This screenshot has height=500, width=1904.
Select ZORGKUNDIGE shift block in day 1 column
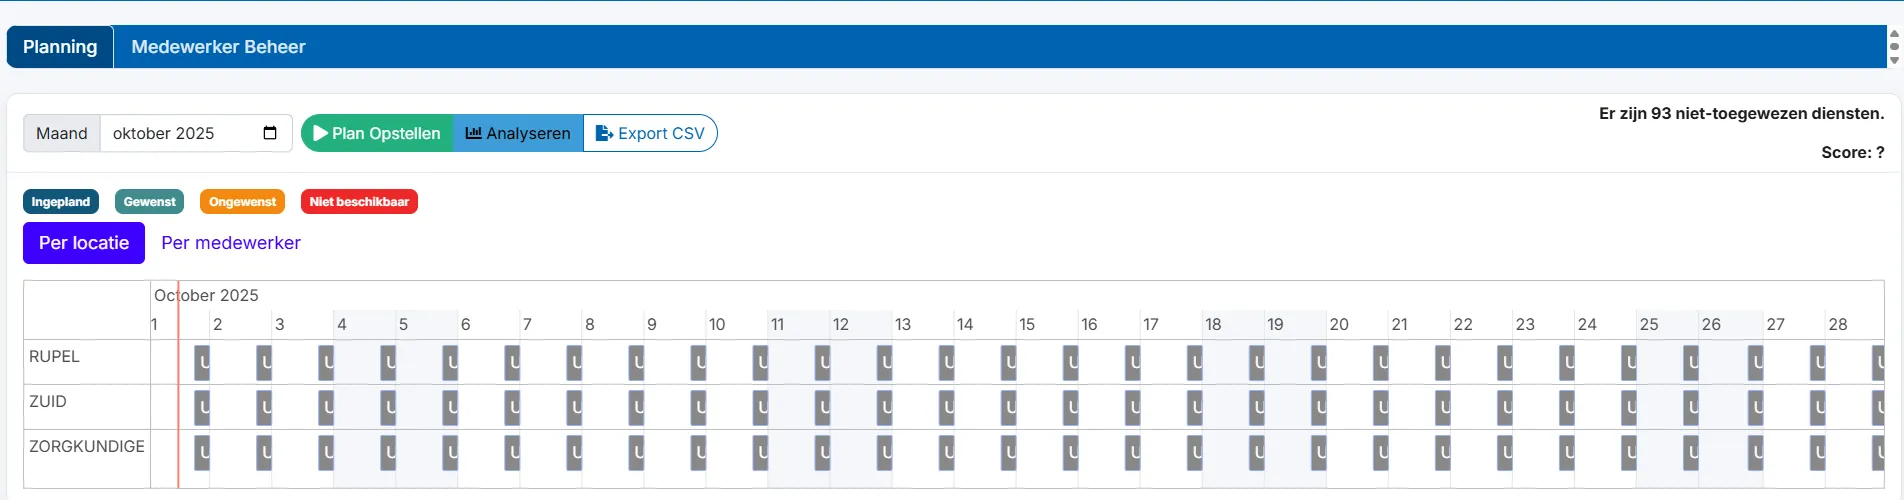pos(202,453)
